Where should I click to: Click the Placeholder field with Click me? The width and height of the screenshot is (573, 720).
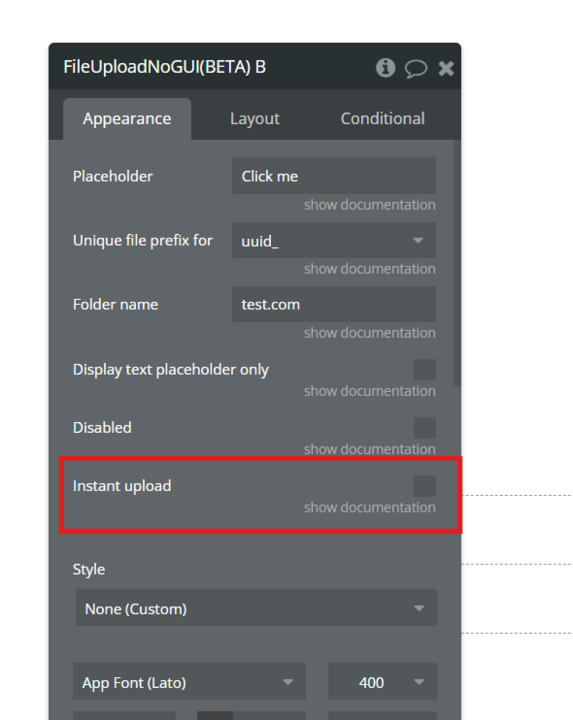(334, 176)
